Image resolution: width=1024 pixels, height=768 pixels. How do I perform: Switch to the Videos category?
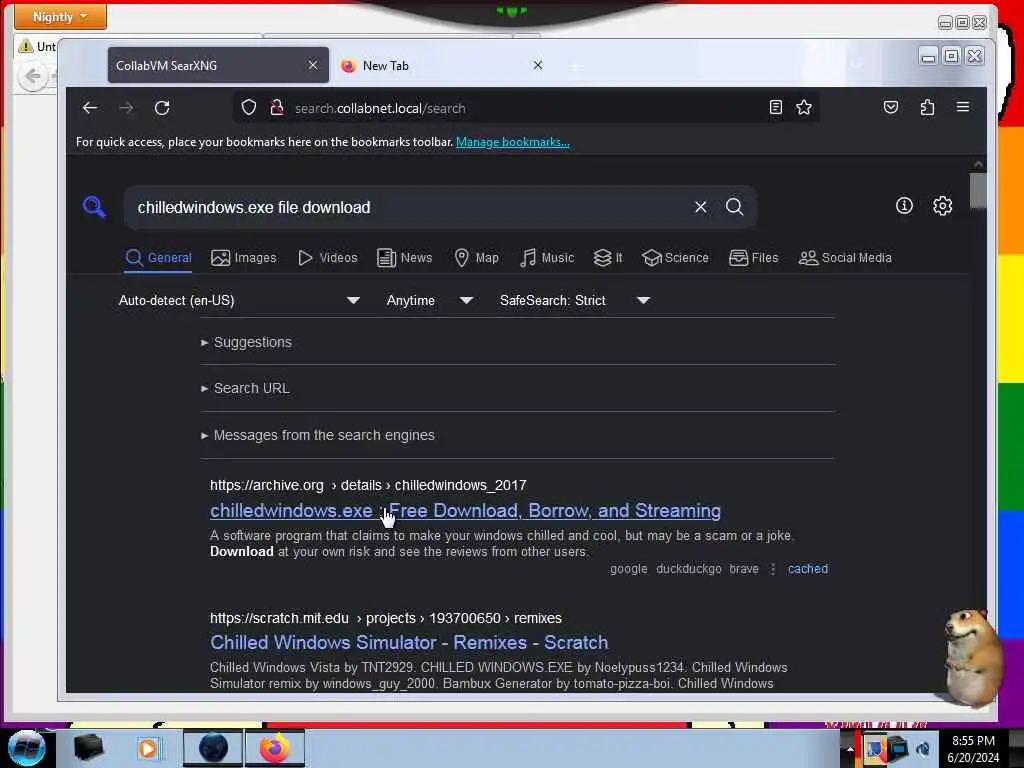[327, 258]
